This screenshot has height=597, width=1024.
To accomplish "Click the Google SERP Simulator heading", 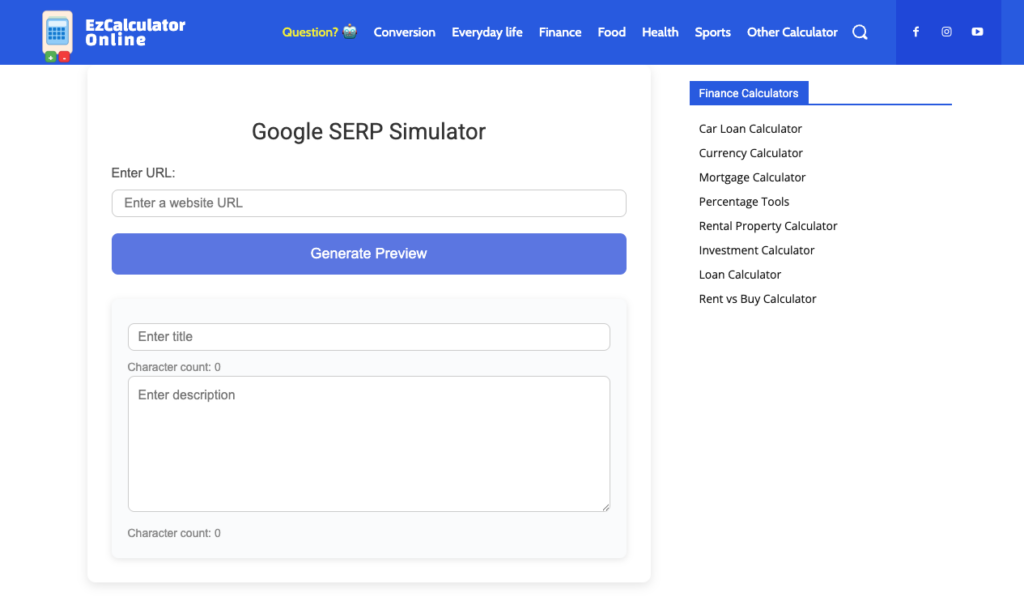I will point(369,131).
